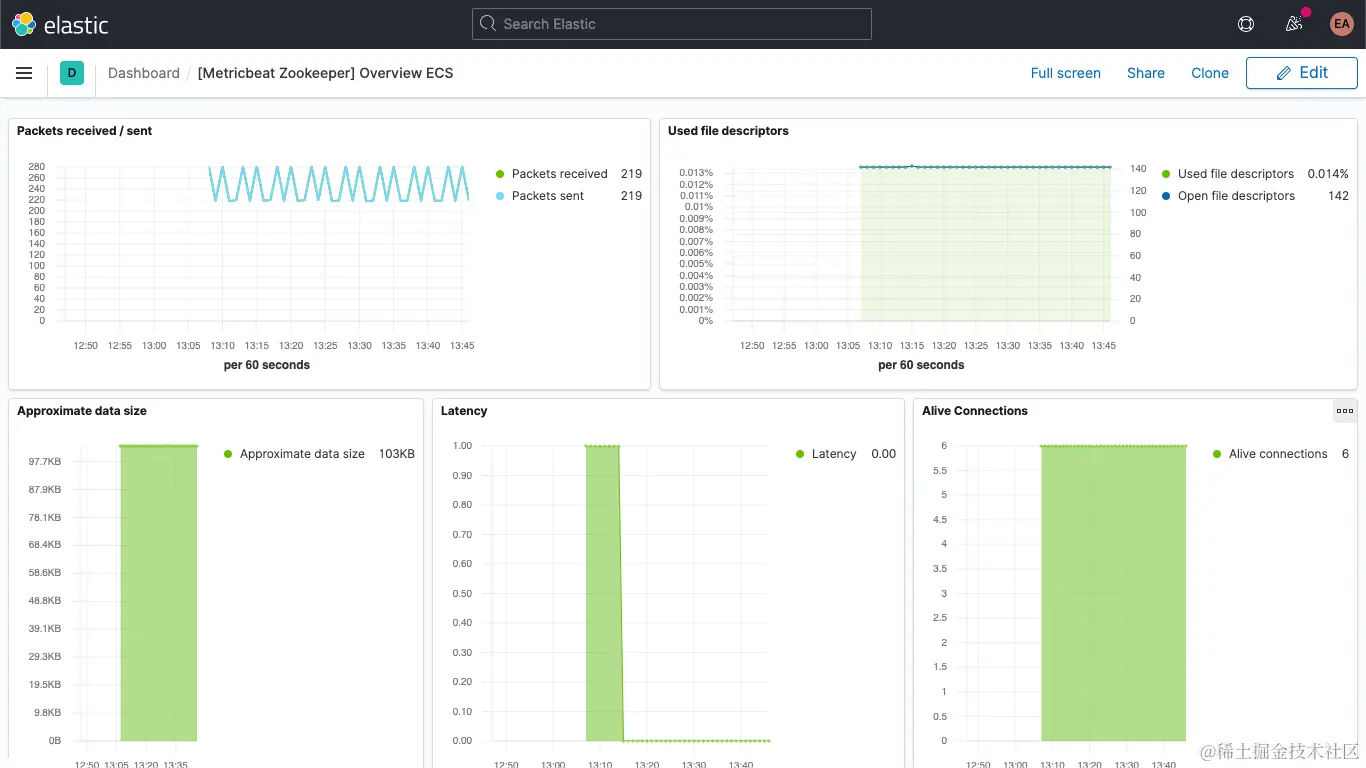1366x768 pixels.
Task: Click the green Latency legend dot
Action: pyautogui.click(x=798, y=453)
